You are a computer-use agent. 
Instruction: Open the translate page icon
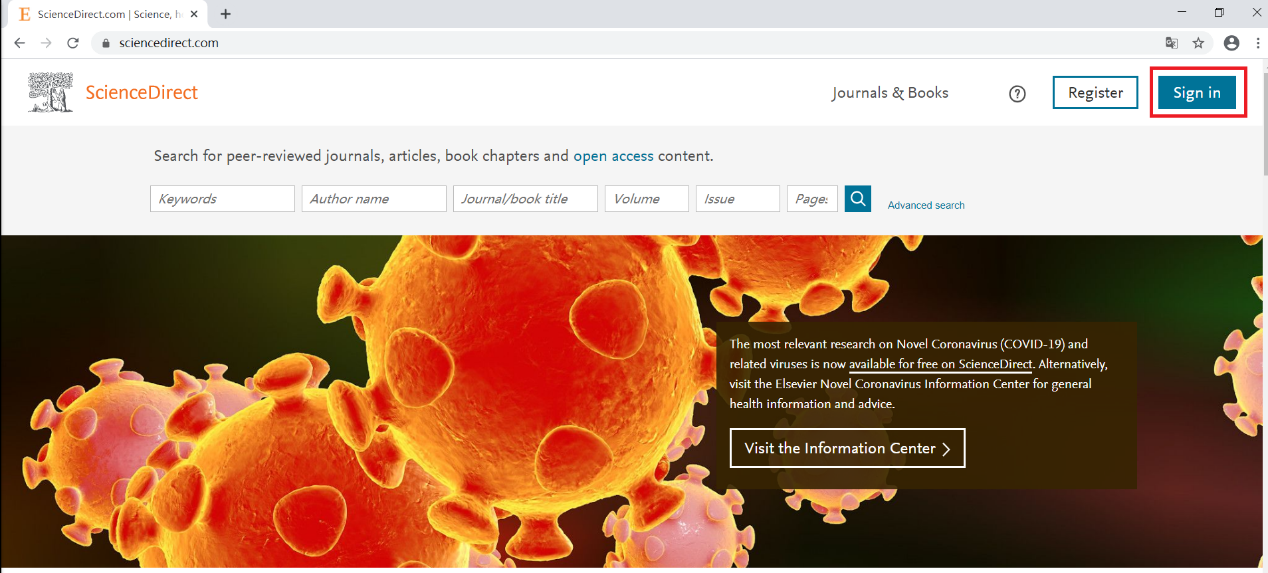[1171, 43]
